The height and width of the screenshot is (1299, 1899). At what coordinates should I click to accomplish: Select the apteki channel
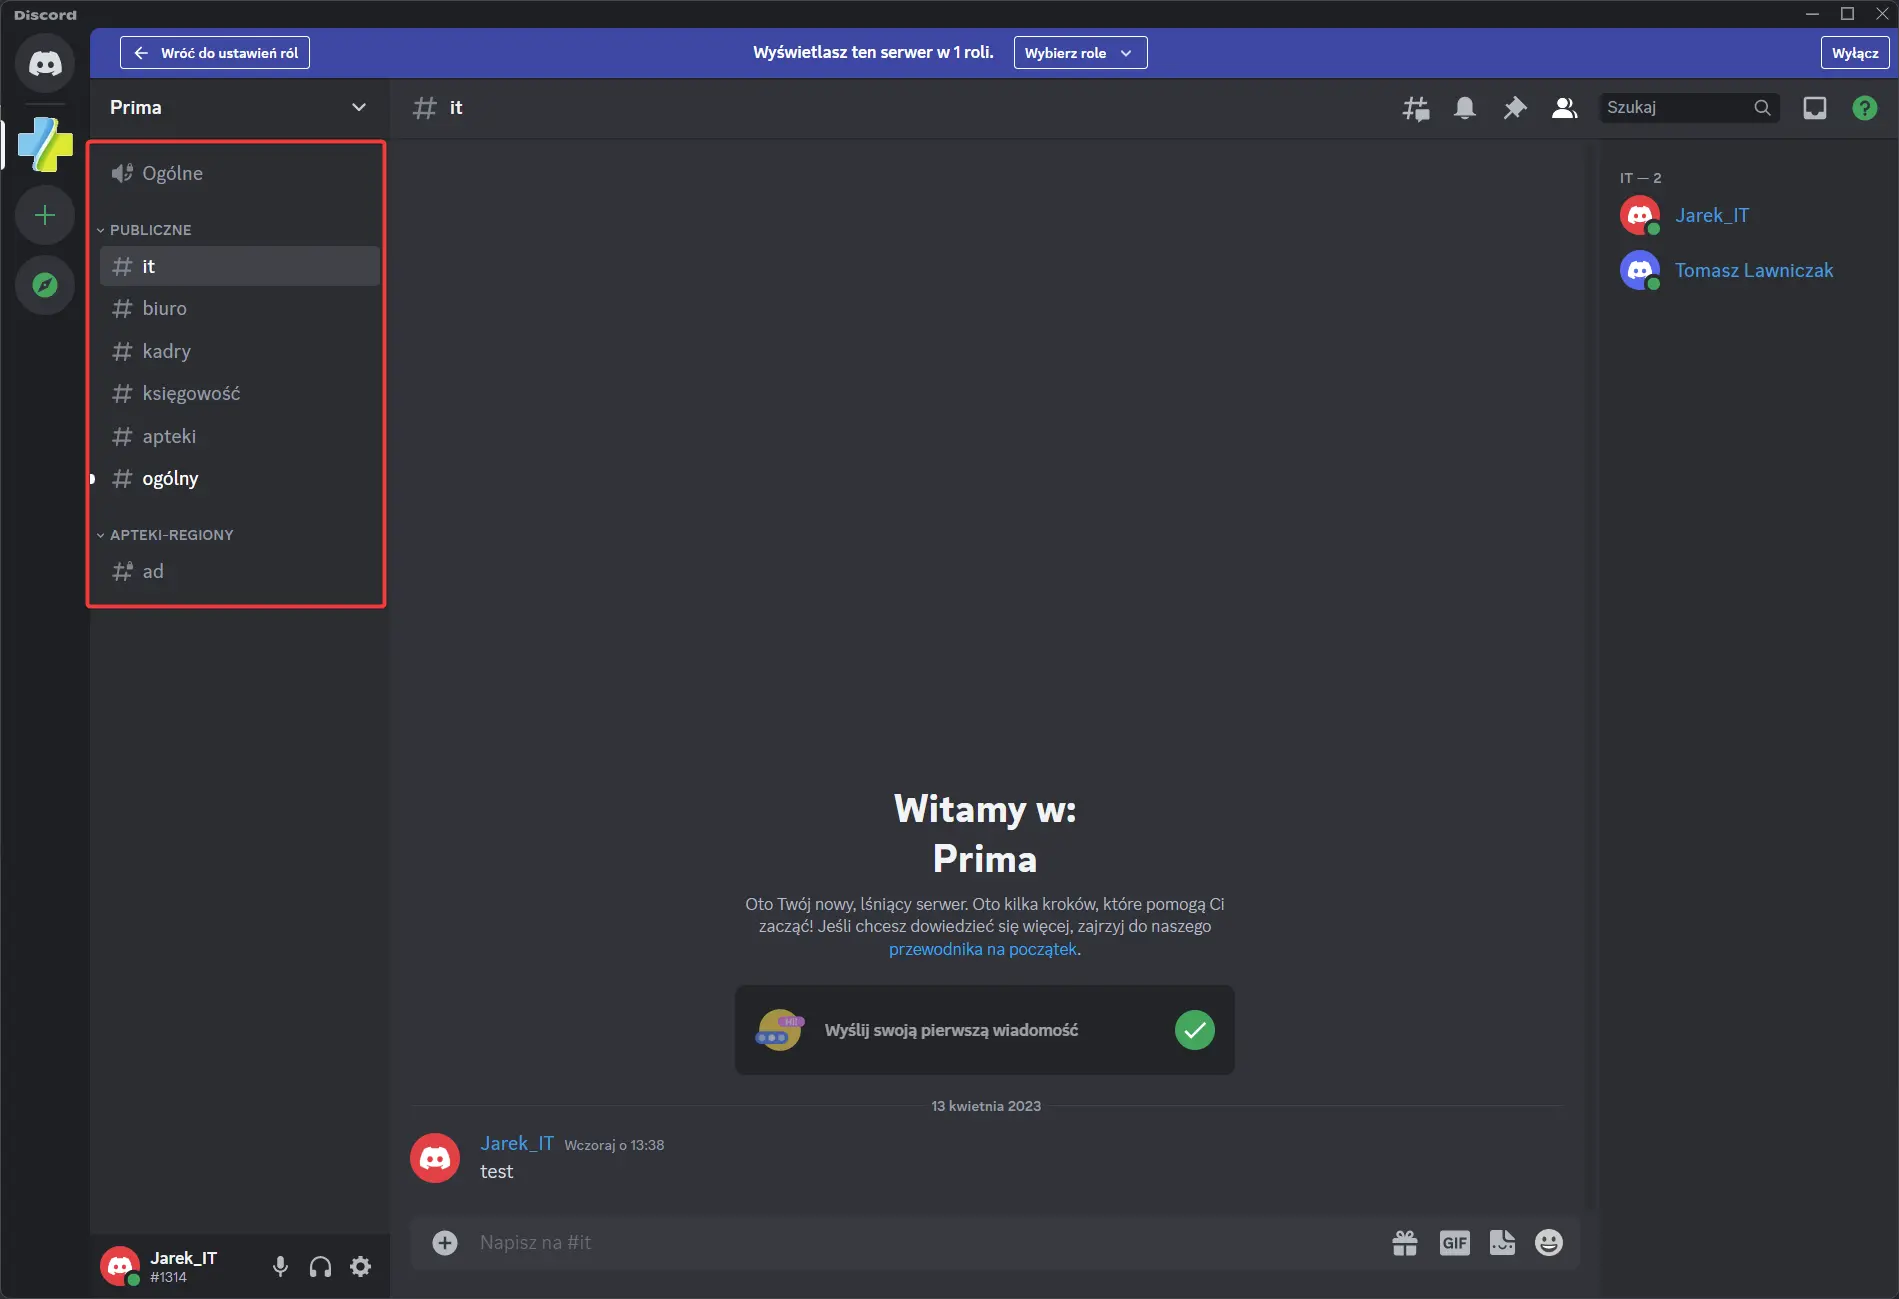click(x=239, y=436)
